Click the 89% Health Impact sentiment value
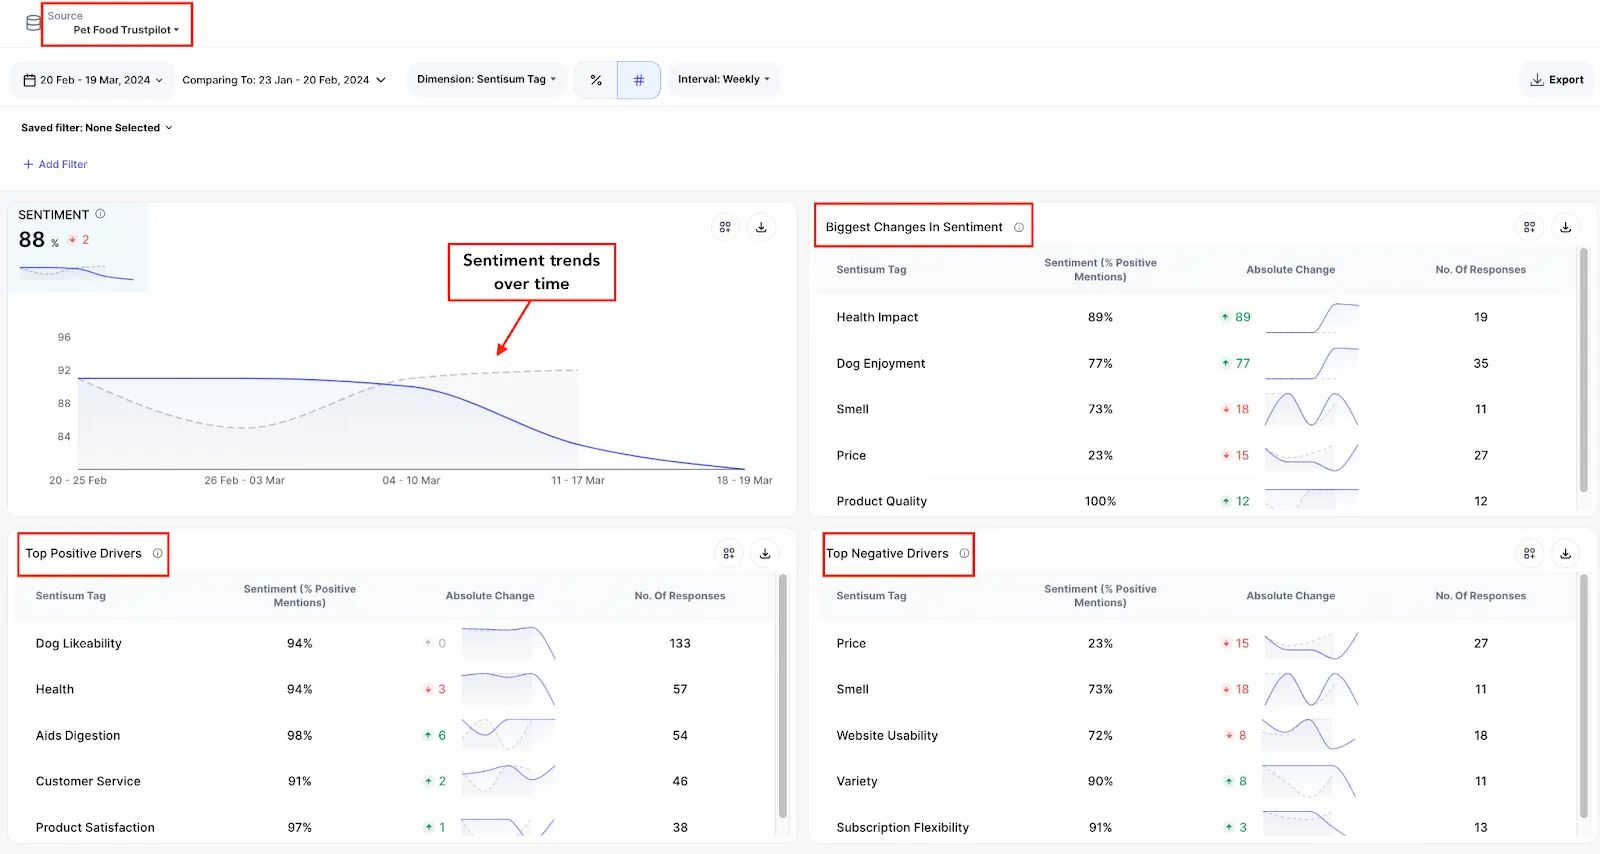This screenshot has height=854, width=1600. 1100,317
